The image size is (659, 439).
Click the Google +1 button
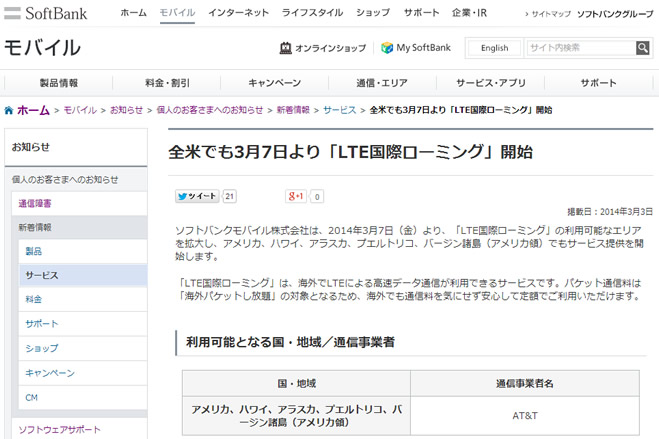(296, 196)
